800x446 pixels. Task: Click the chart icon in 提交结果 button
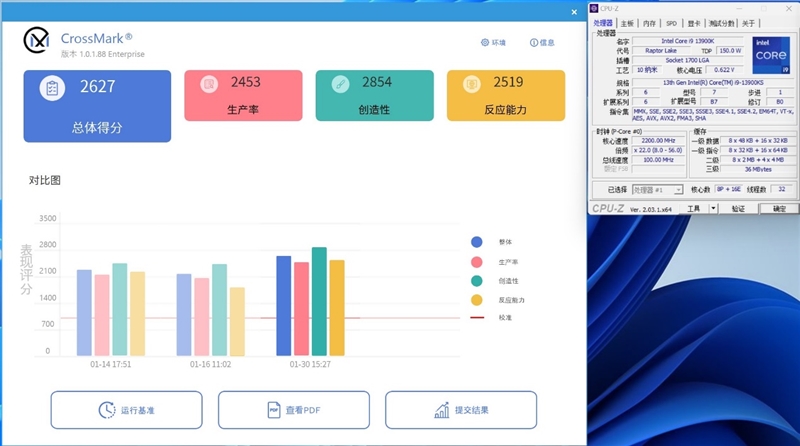442,410
